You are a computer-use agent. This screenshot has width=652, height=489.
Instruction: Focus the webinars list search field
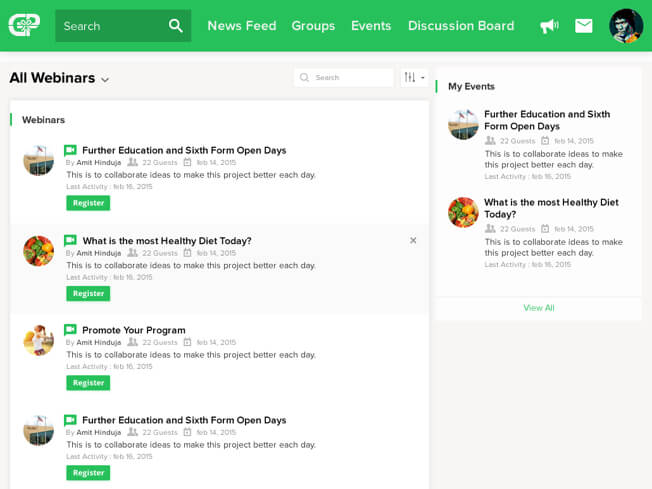(x=343, y=77)
